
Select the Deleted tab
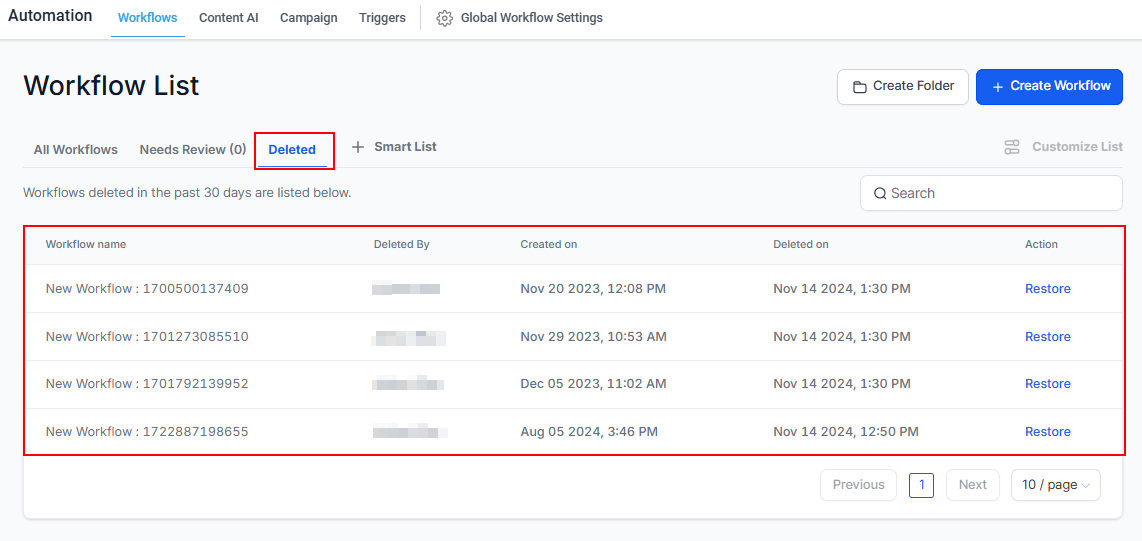pyautogui.click(x=292, y=150)
